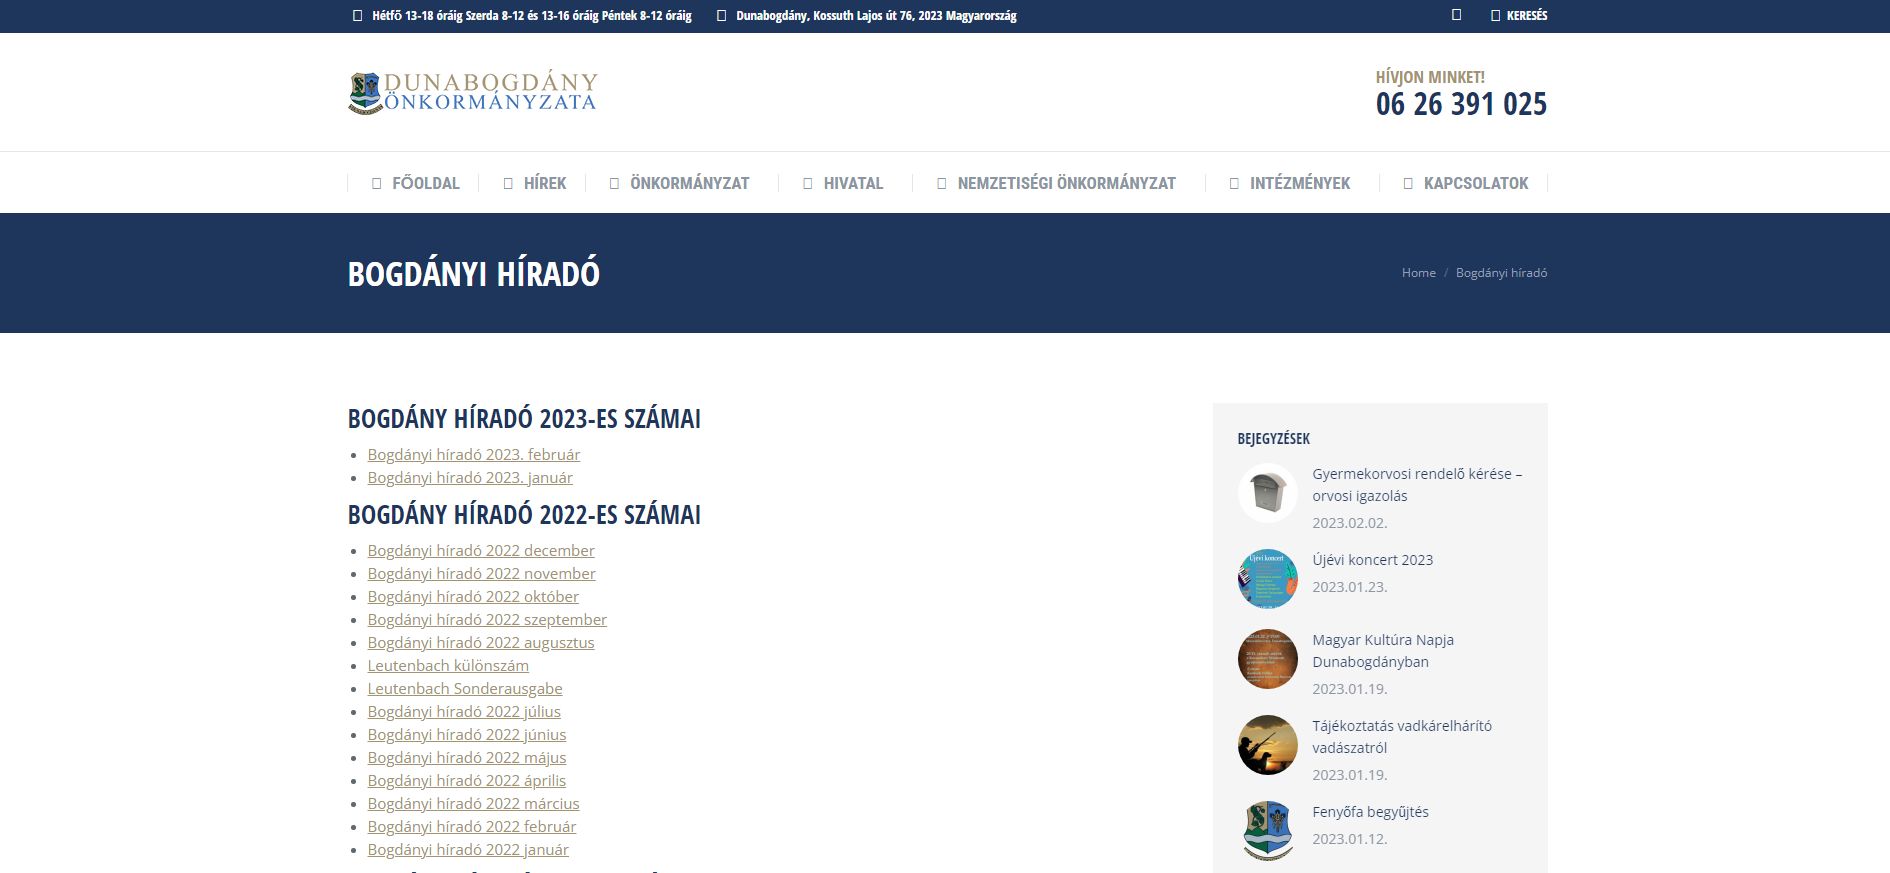Viewport: 1890px width, 873px height.
Task: Open the Újévi koncert 2023 post
Action: (x=1372, y=560)
